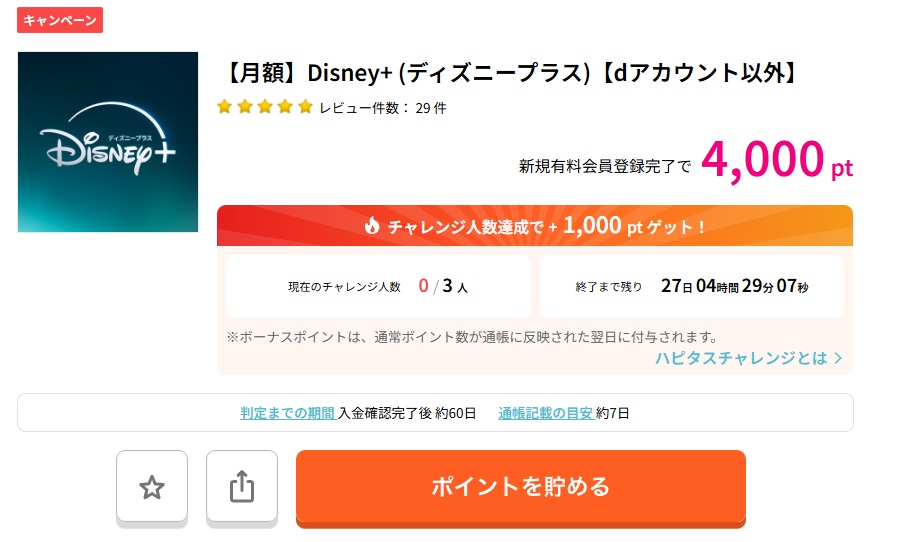Click the share icon button
This screenshot has height=542, width=906.
pyautogui.click(x=242, y=487)
